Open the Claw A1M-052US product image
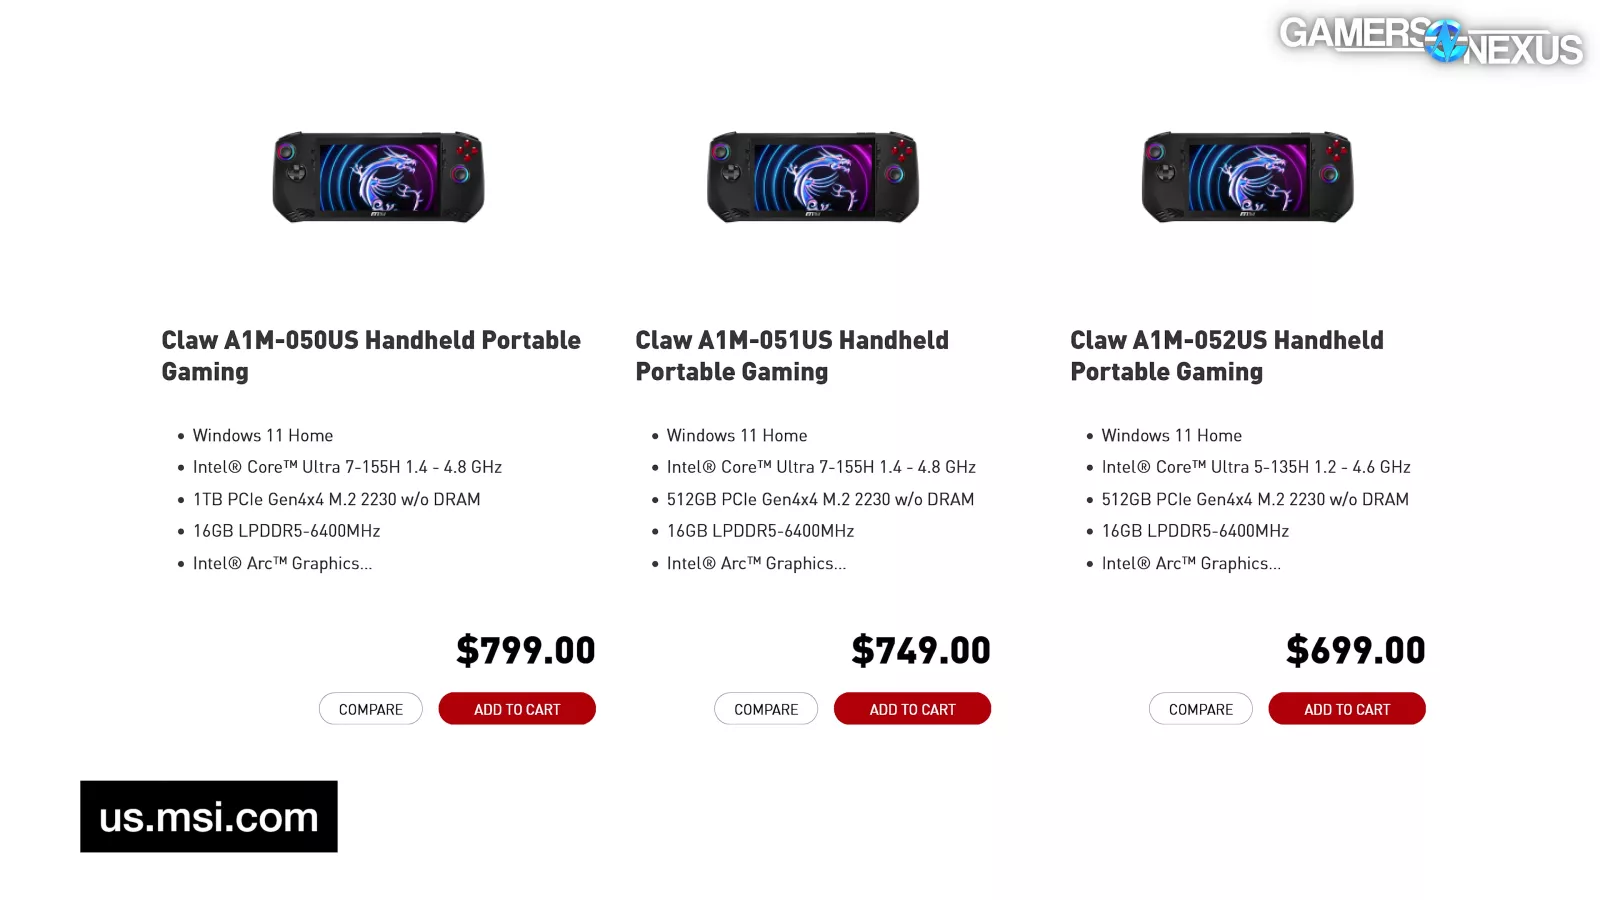Viewport: 1600px width, 900px height. (x=1248, y=177)
